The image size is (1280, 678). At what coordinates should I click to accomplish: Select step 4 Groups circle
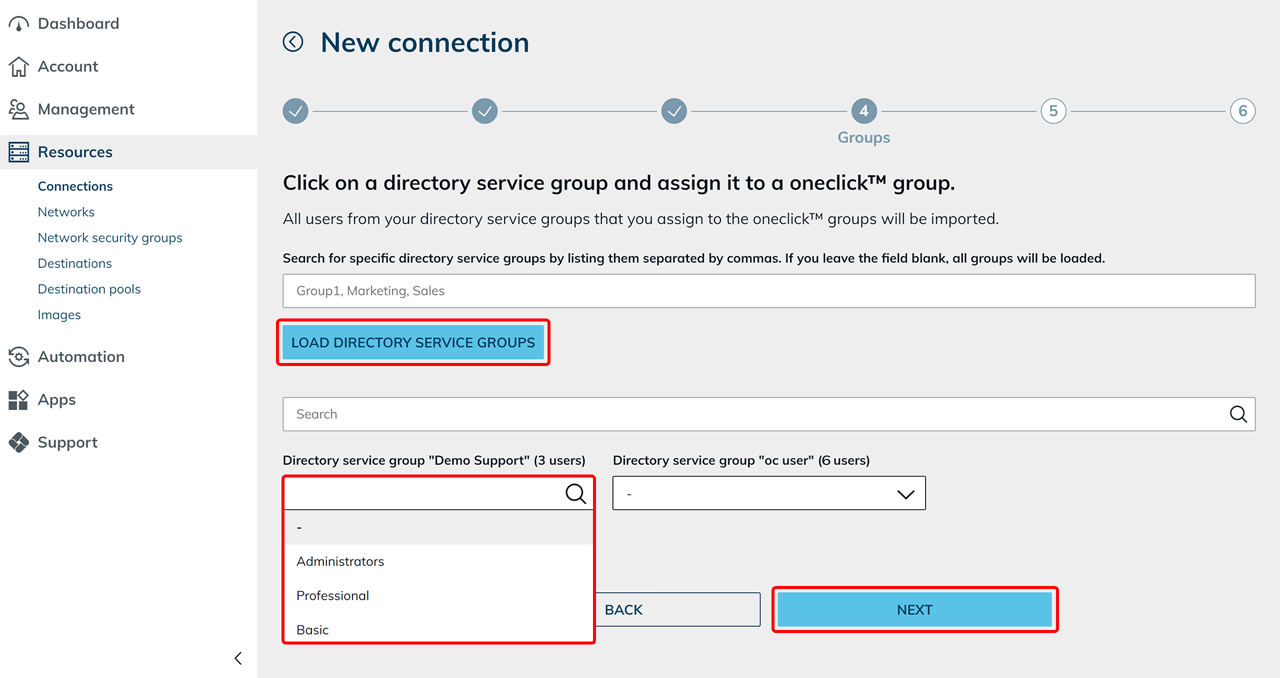[x=864, y=111]
